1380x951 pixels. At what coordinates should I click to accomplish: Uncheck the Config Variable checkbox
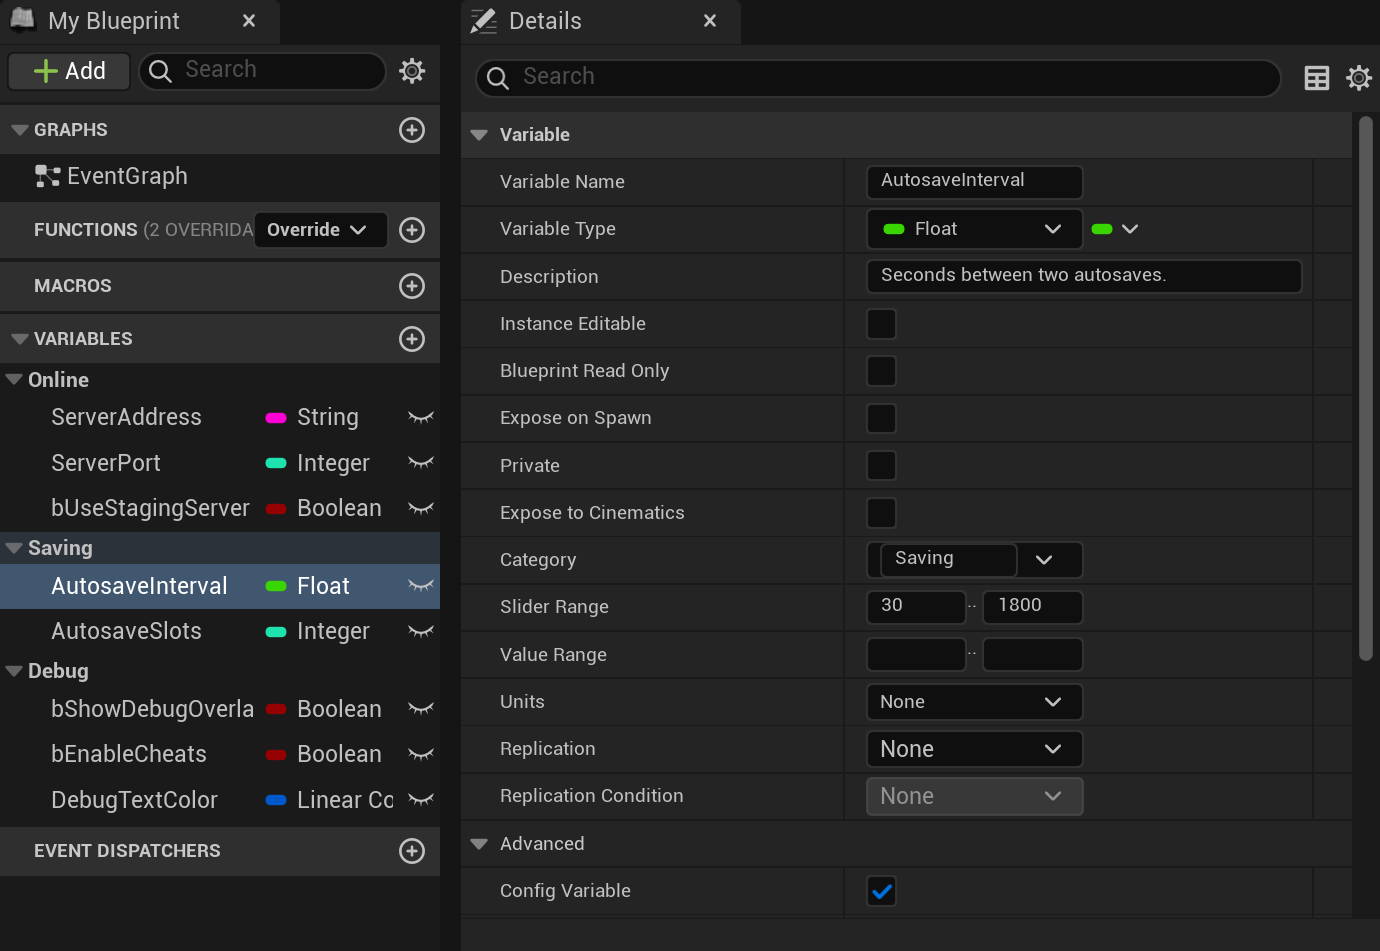click(881, 891)
